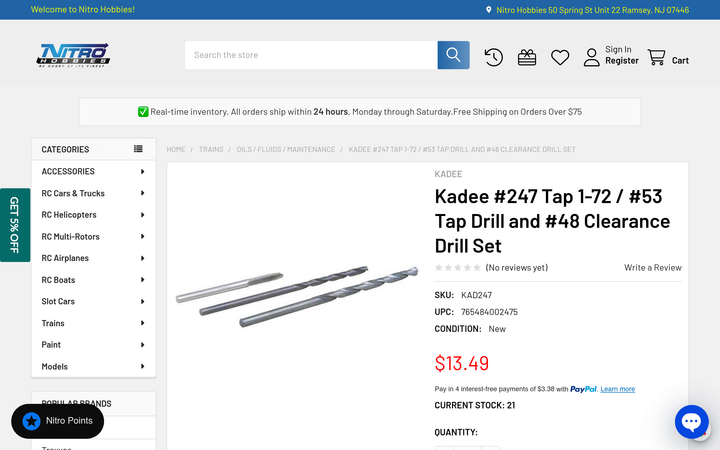Expand the Paint category arrow
720x450 pixels.
(142, 345)
